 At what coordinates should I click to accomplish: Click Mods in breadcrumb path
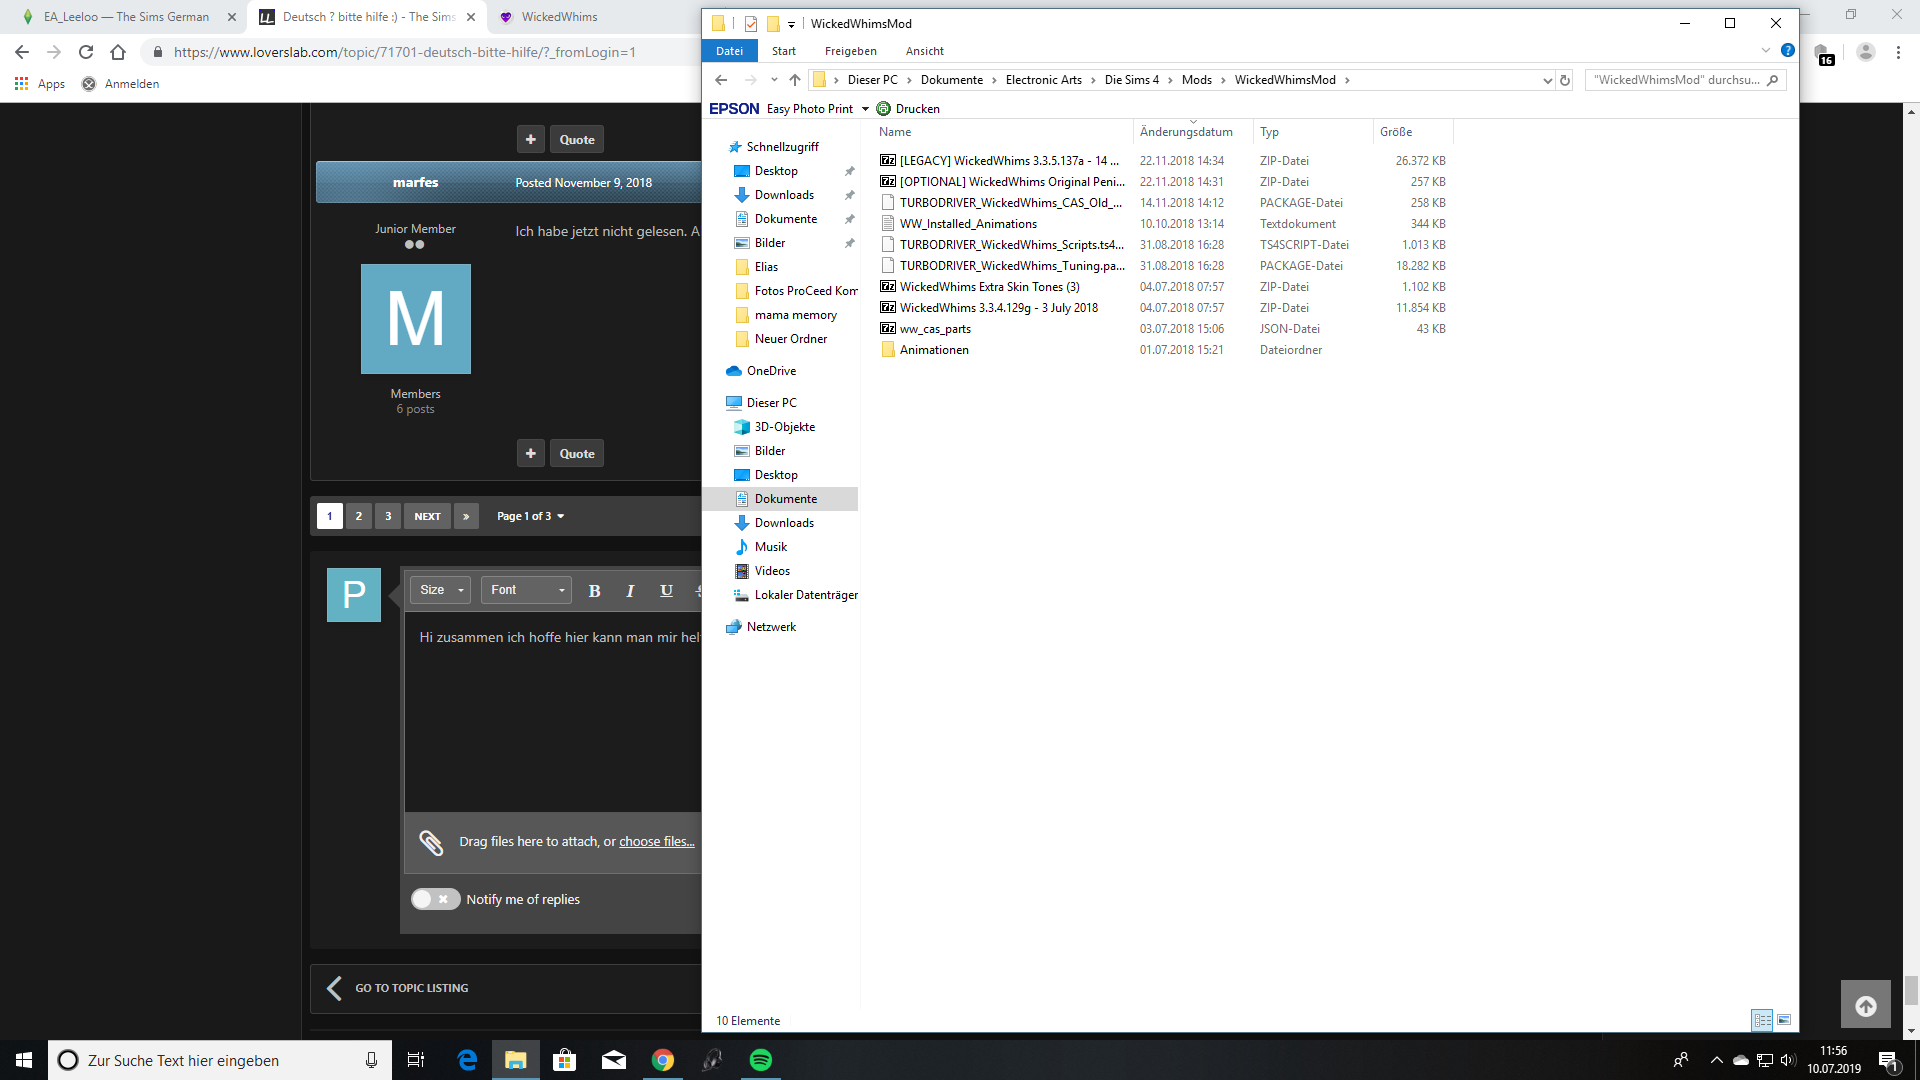(x=1196, y=80)
